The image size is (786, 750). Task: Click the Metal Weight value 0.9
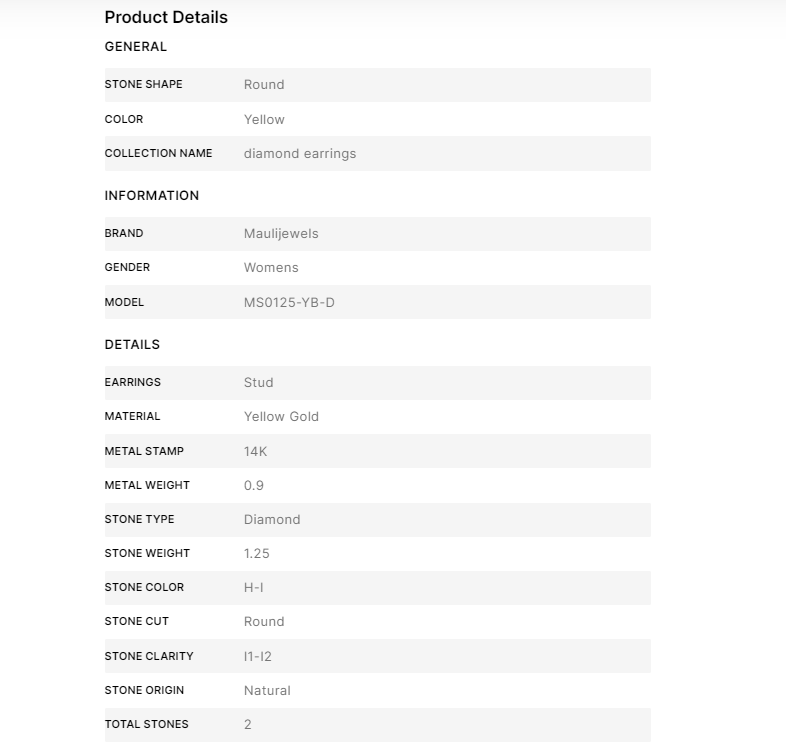pos(254,485)
